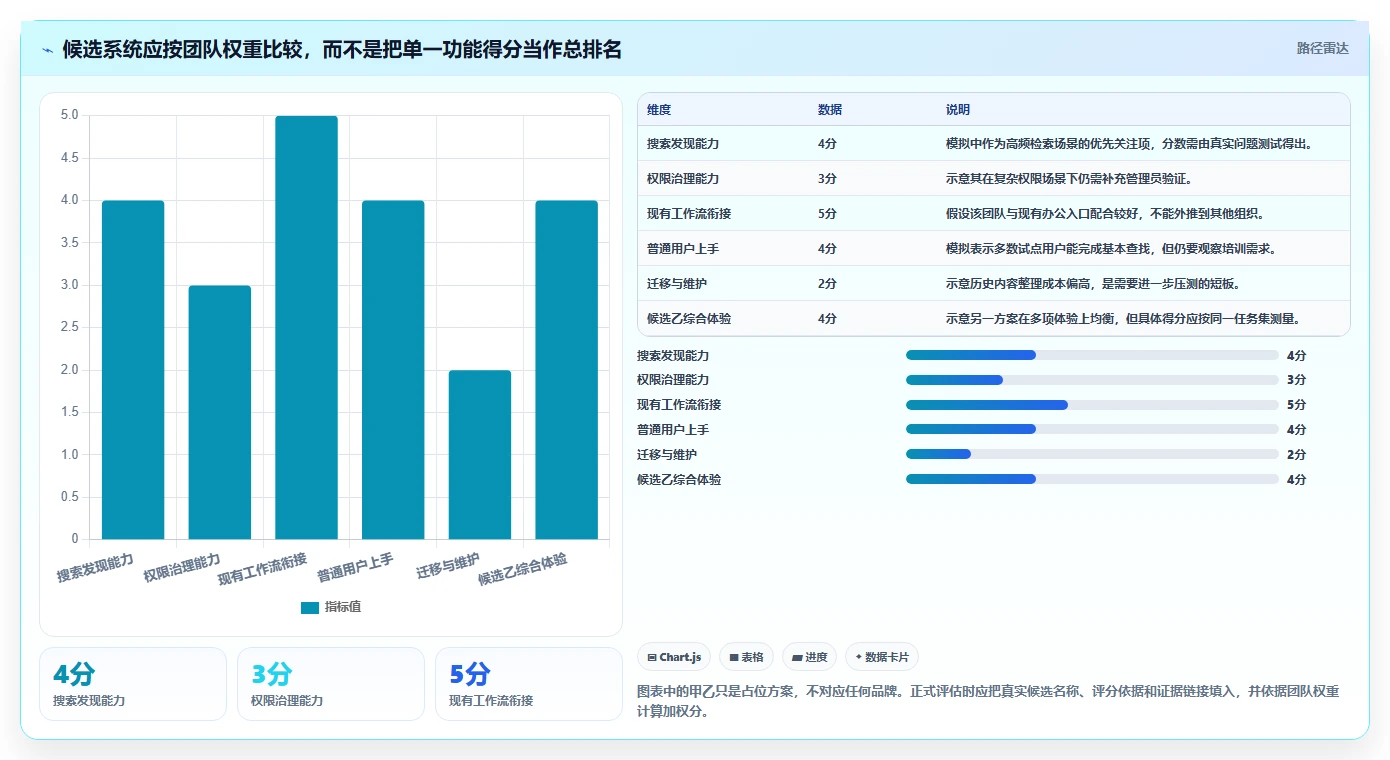The height and width of the screenshot is (760, 1390).
Task: Click the dashboard title 候选系统应按团队权重比较
Action: coord(342,49)
